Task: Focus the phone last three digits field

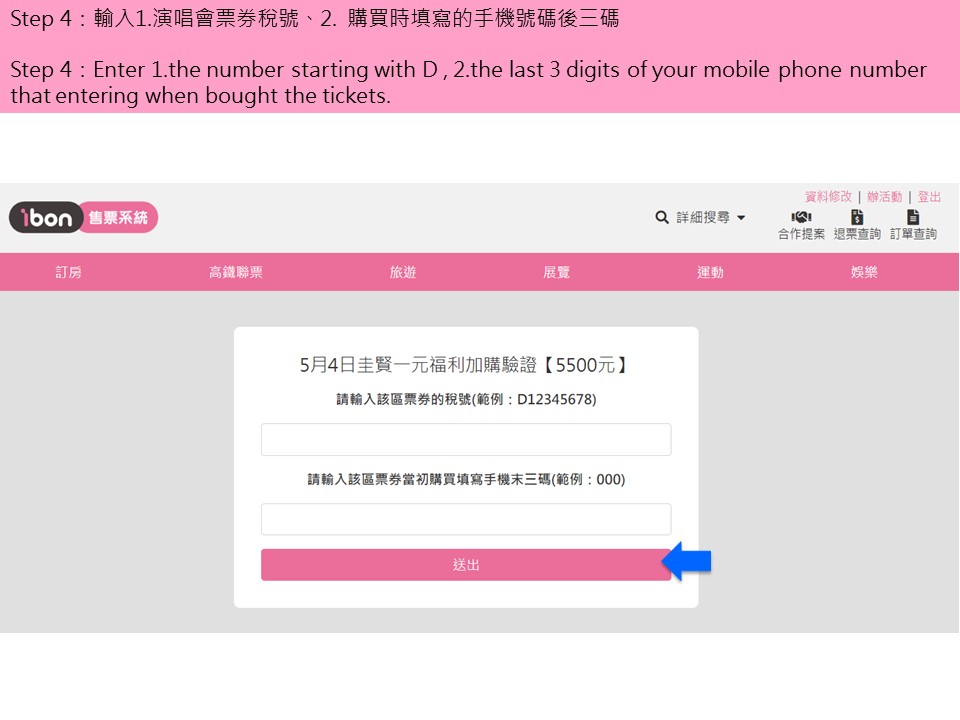Action: [x=466, y=519]
